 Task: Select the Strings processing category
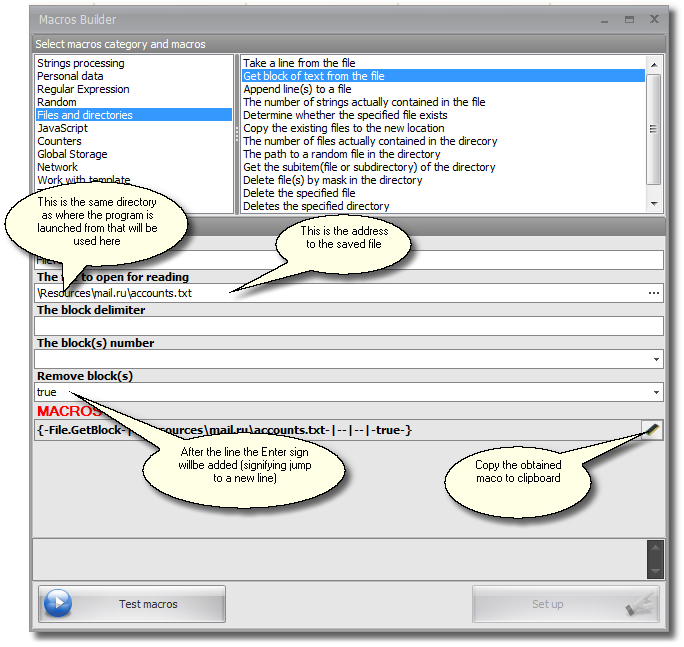81,63
